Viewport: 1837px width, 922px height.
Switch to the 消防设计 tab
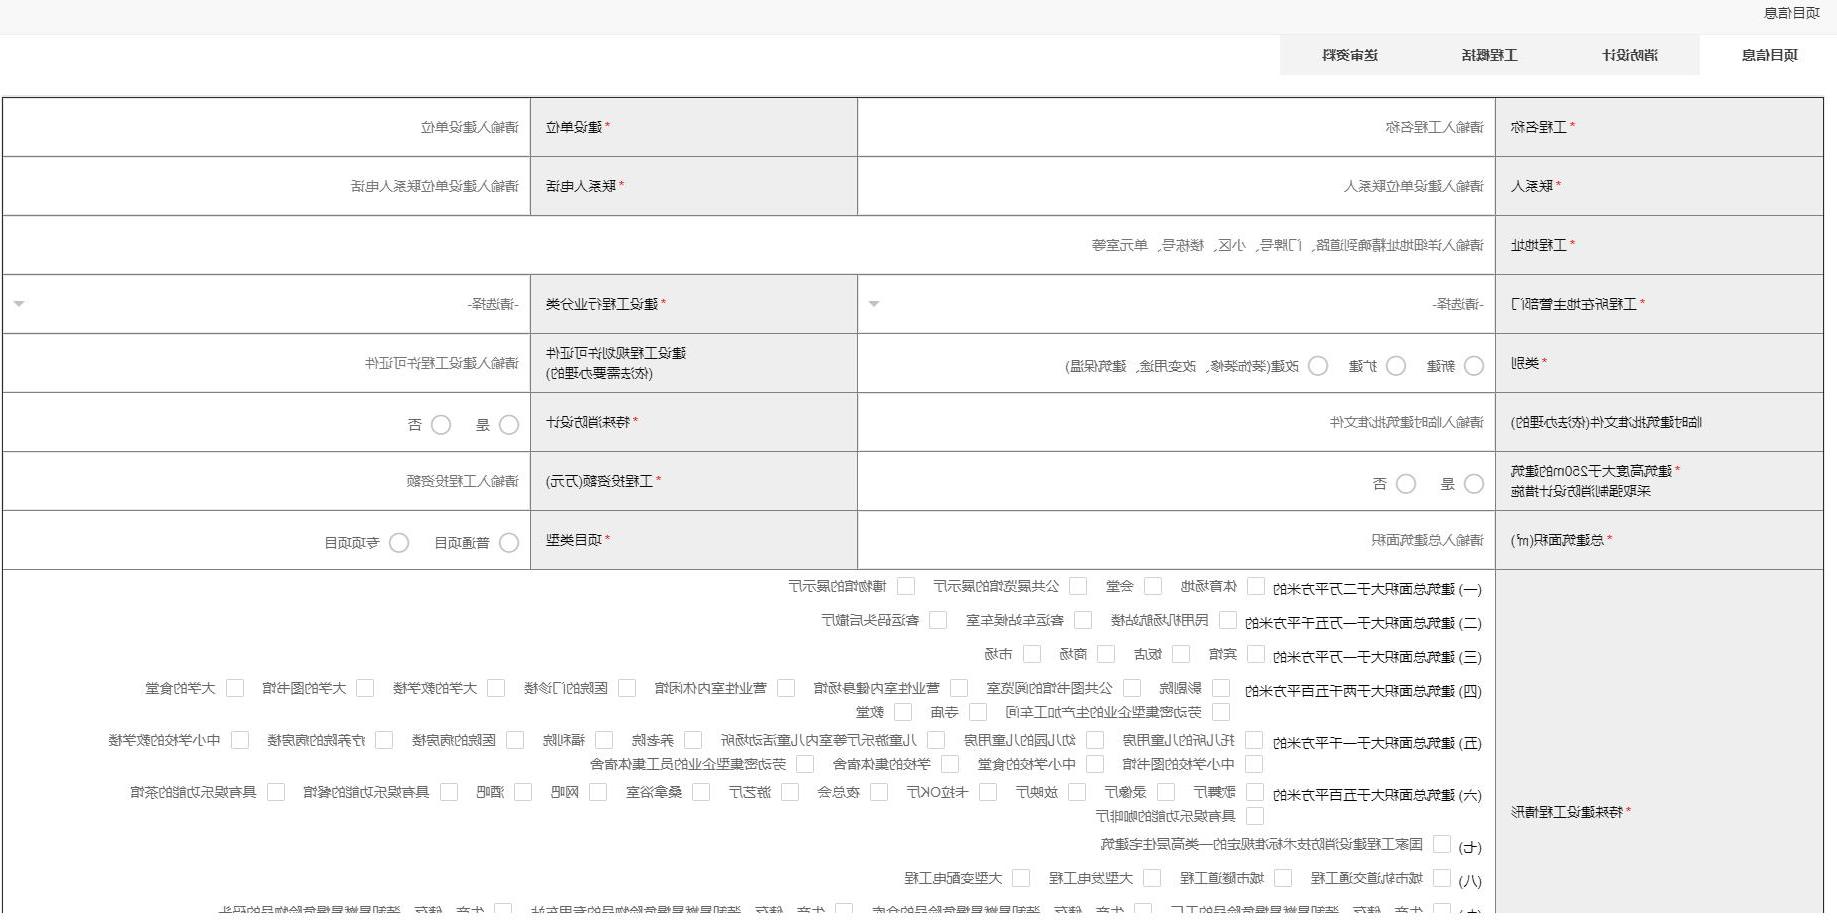point(1629,55)
